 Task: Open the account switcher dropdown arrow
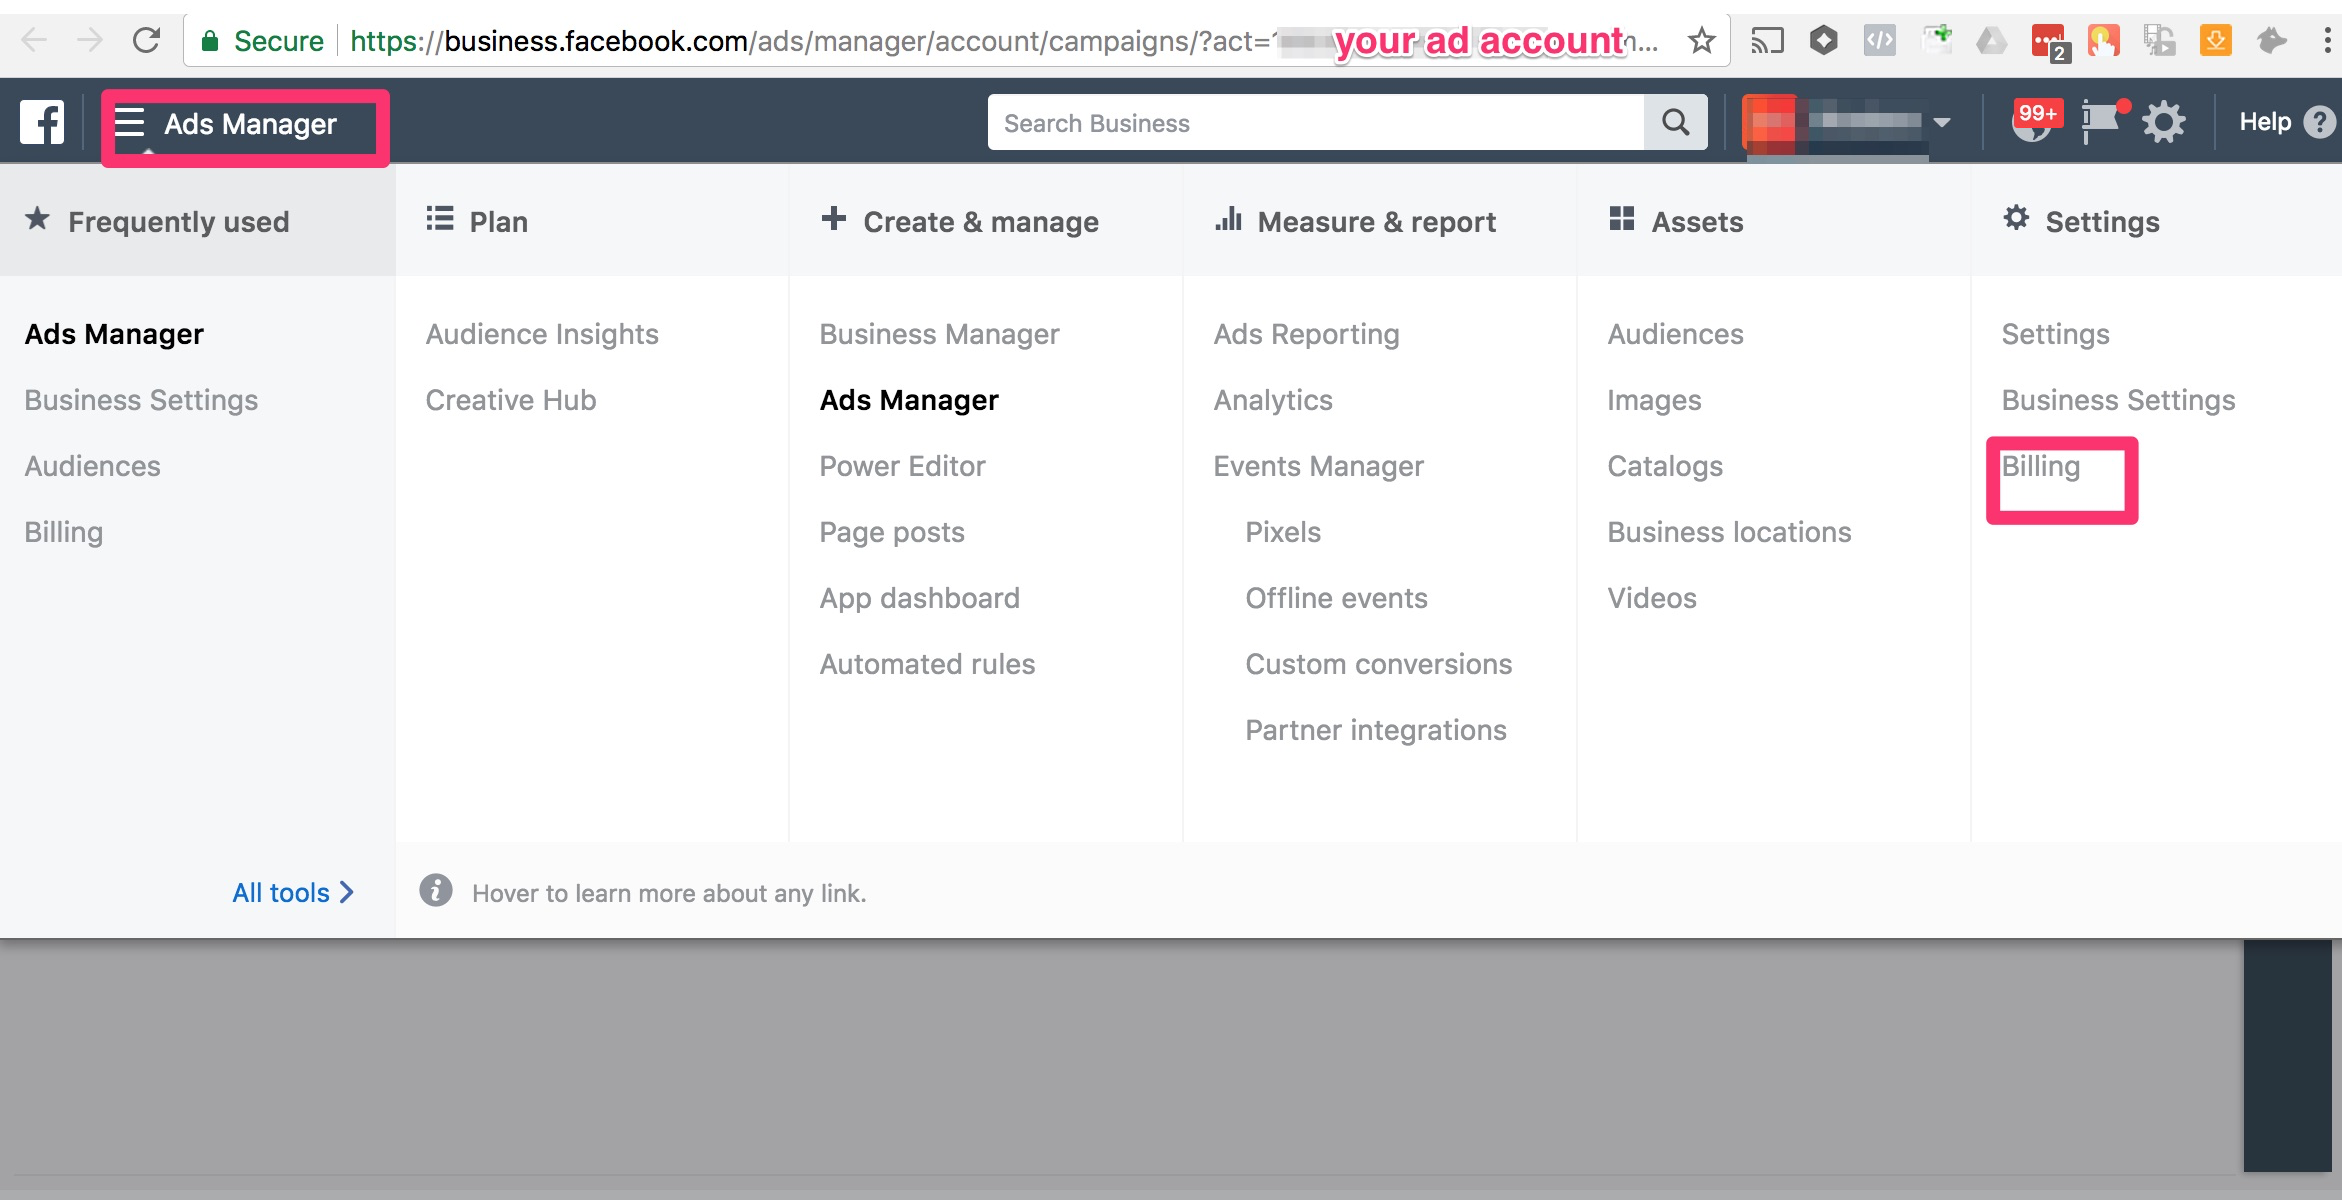1942,122
